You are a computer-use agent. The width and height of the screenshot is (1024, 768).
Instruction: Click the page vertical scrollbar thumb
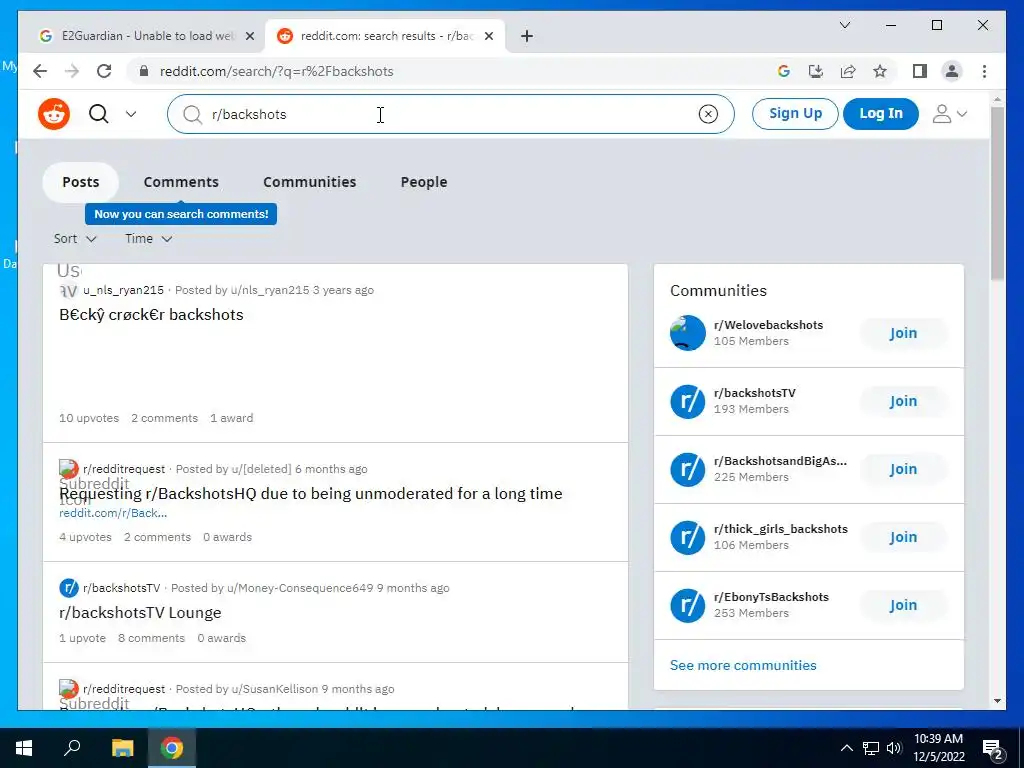997,193
